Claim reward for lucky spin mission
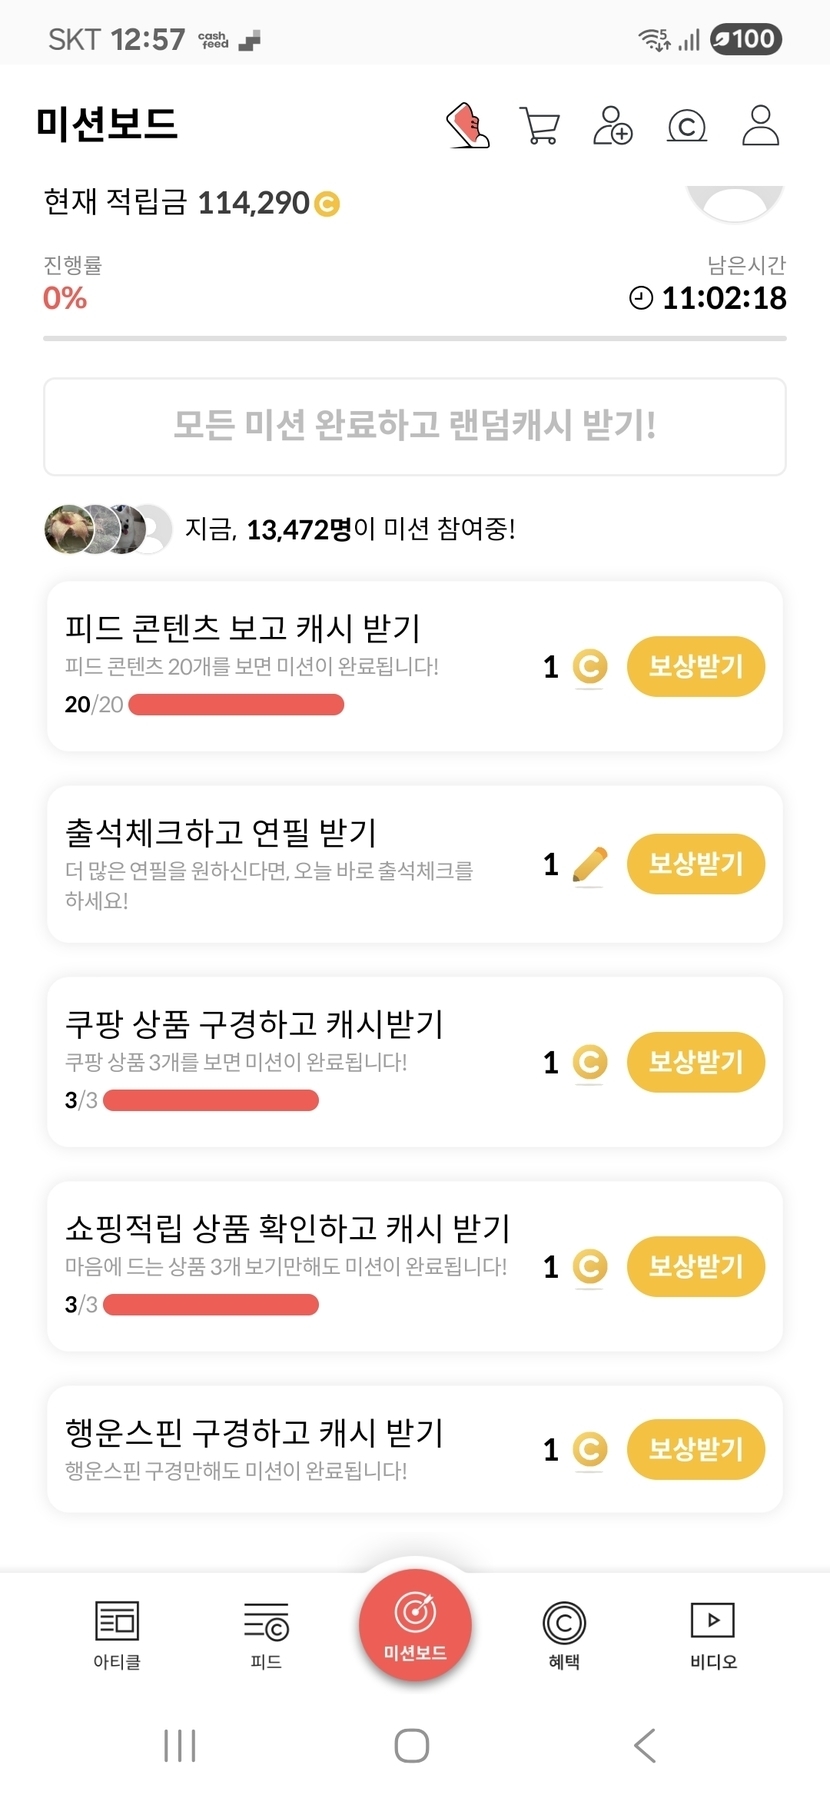The image size is (830, 1798). click(696, 1449)
